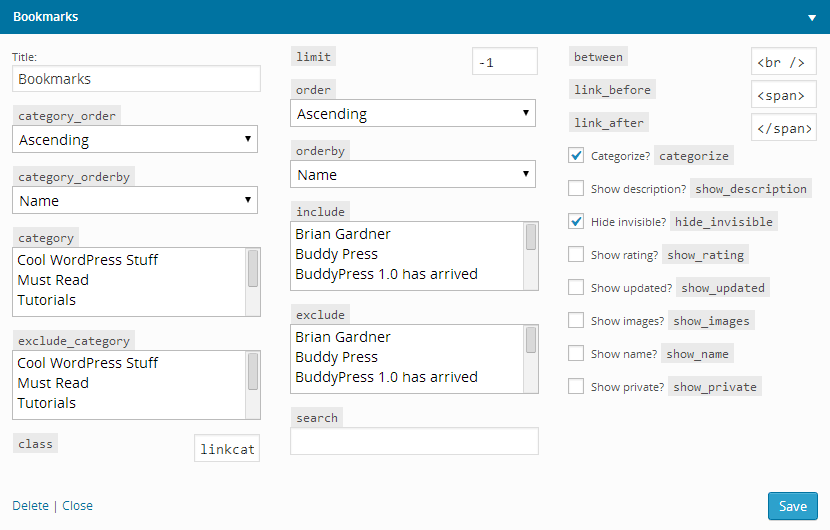
Task: Open the category_orderby Name dropdown
Action: click(135, 200)
